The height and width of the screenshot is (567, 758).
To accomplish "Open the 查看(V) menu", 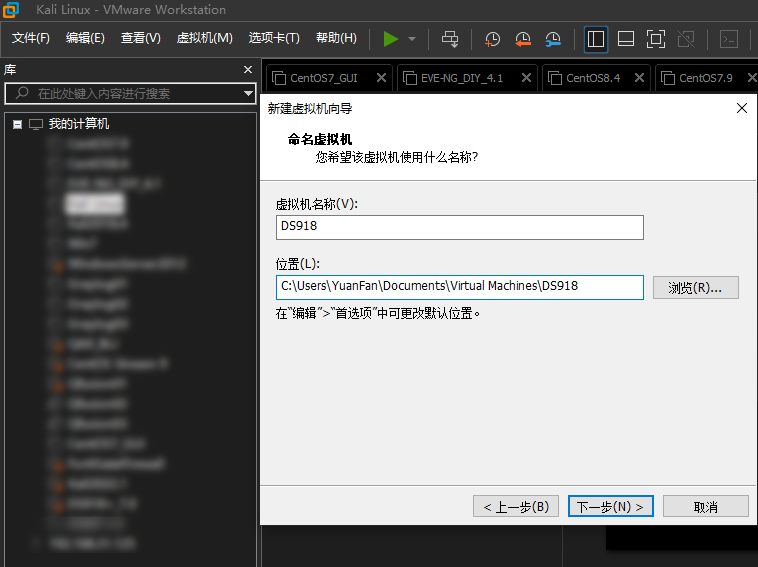I will pos(141,38).
